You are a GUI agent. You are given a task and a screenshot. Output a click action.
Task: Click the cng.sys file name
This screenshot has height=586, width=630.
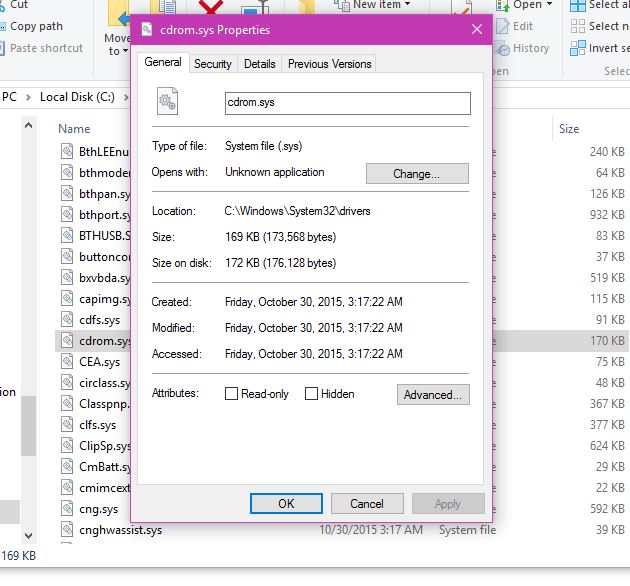98,509
